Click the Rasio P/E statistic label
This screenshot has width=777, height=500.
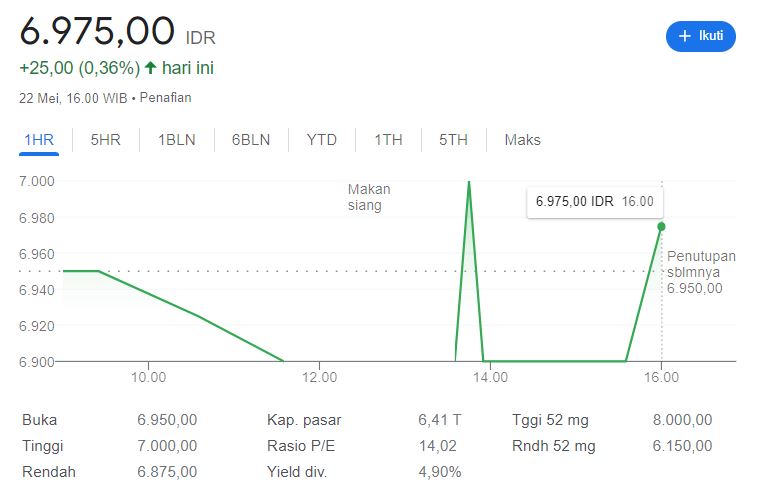click(x=301, y=445)
